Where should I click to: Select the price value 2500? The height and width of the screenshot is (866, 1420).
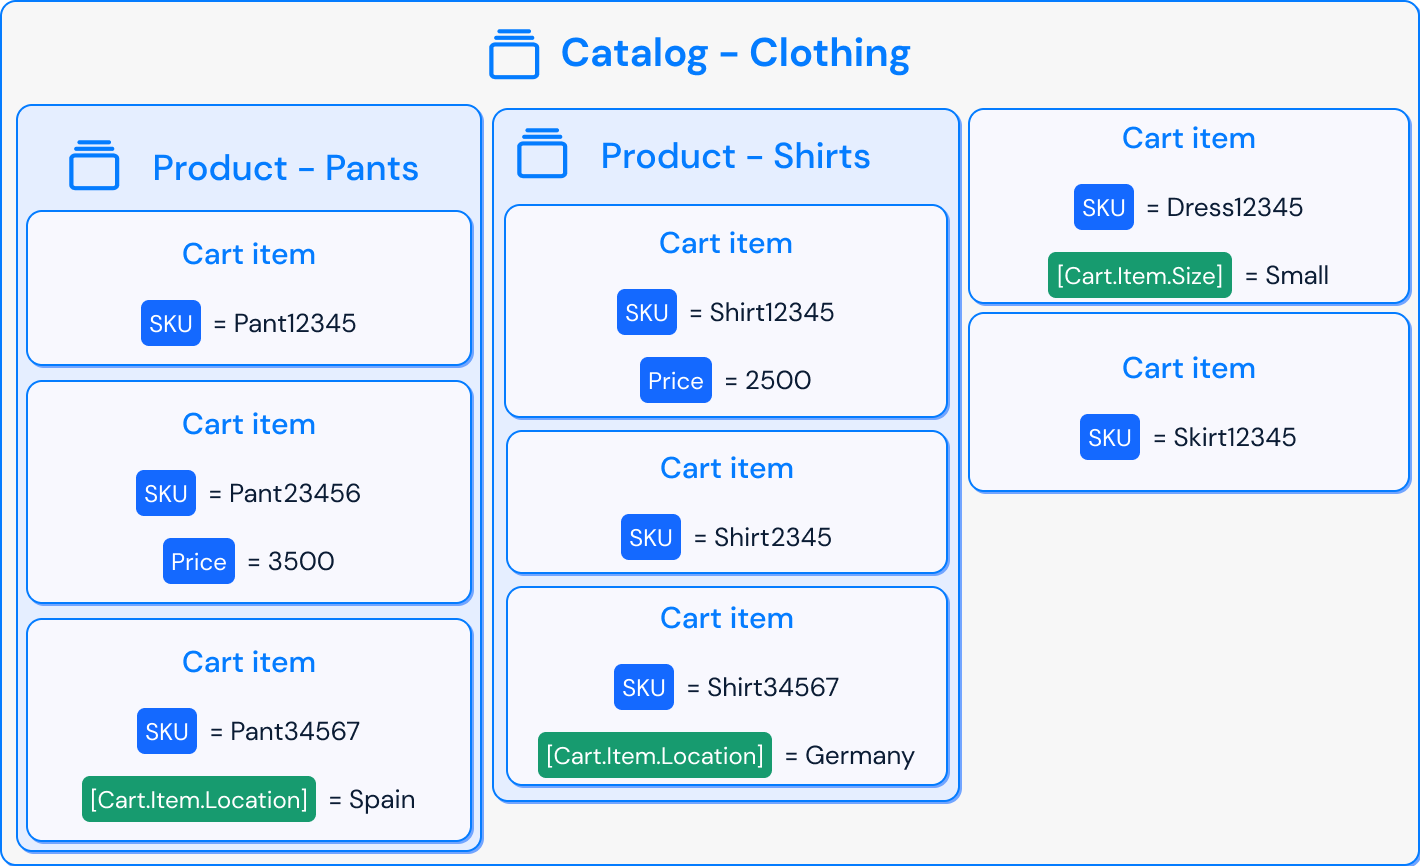tap(778, 380)
